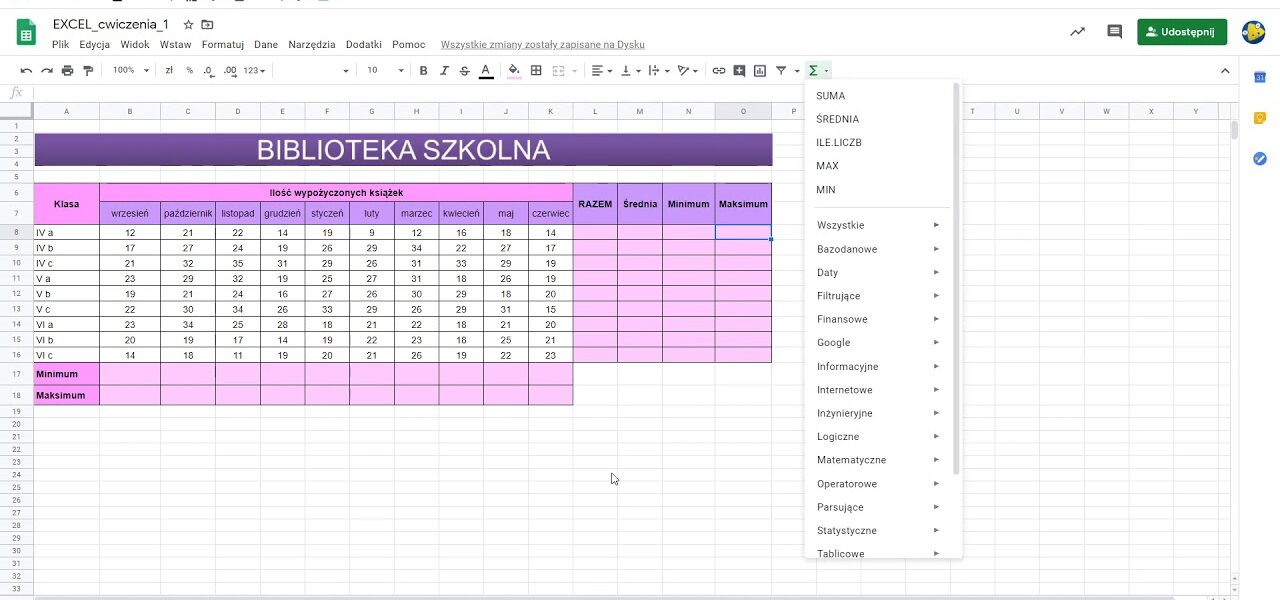
Task: Toggle italic formatting
Action: 444,70
